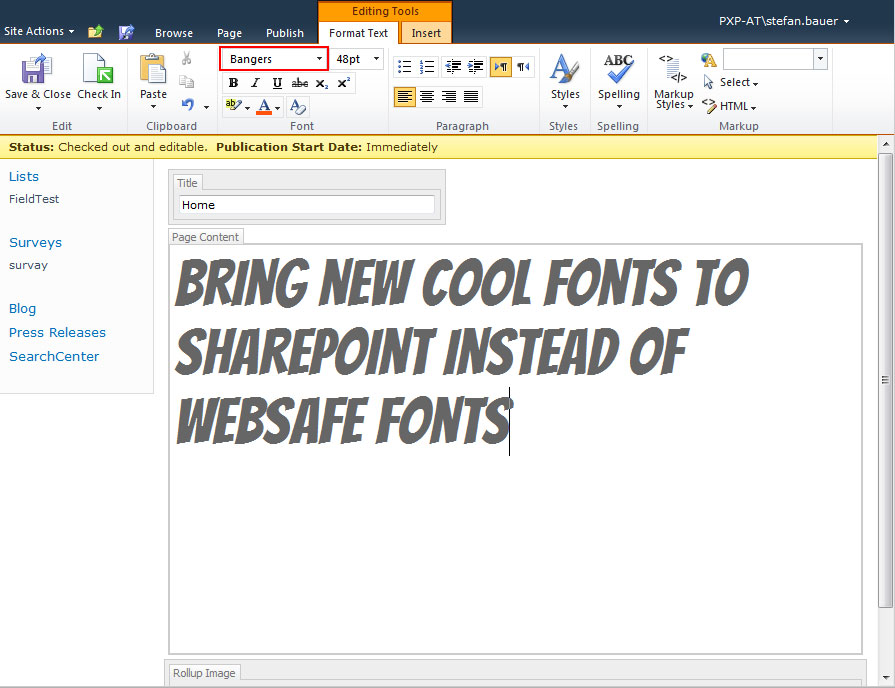
Task: Click the Strikethrough icon
Action: coord(300,83)
